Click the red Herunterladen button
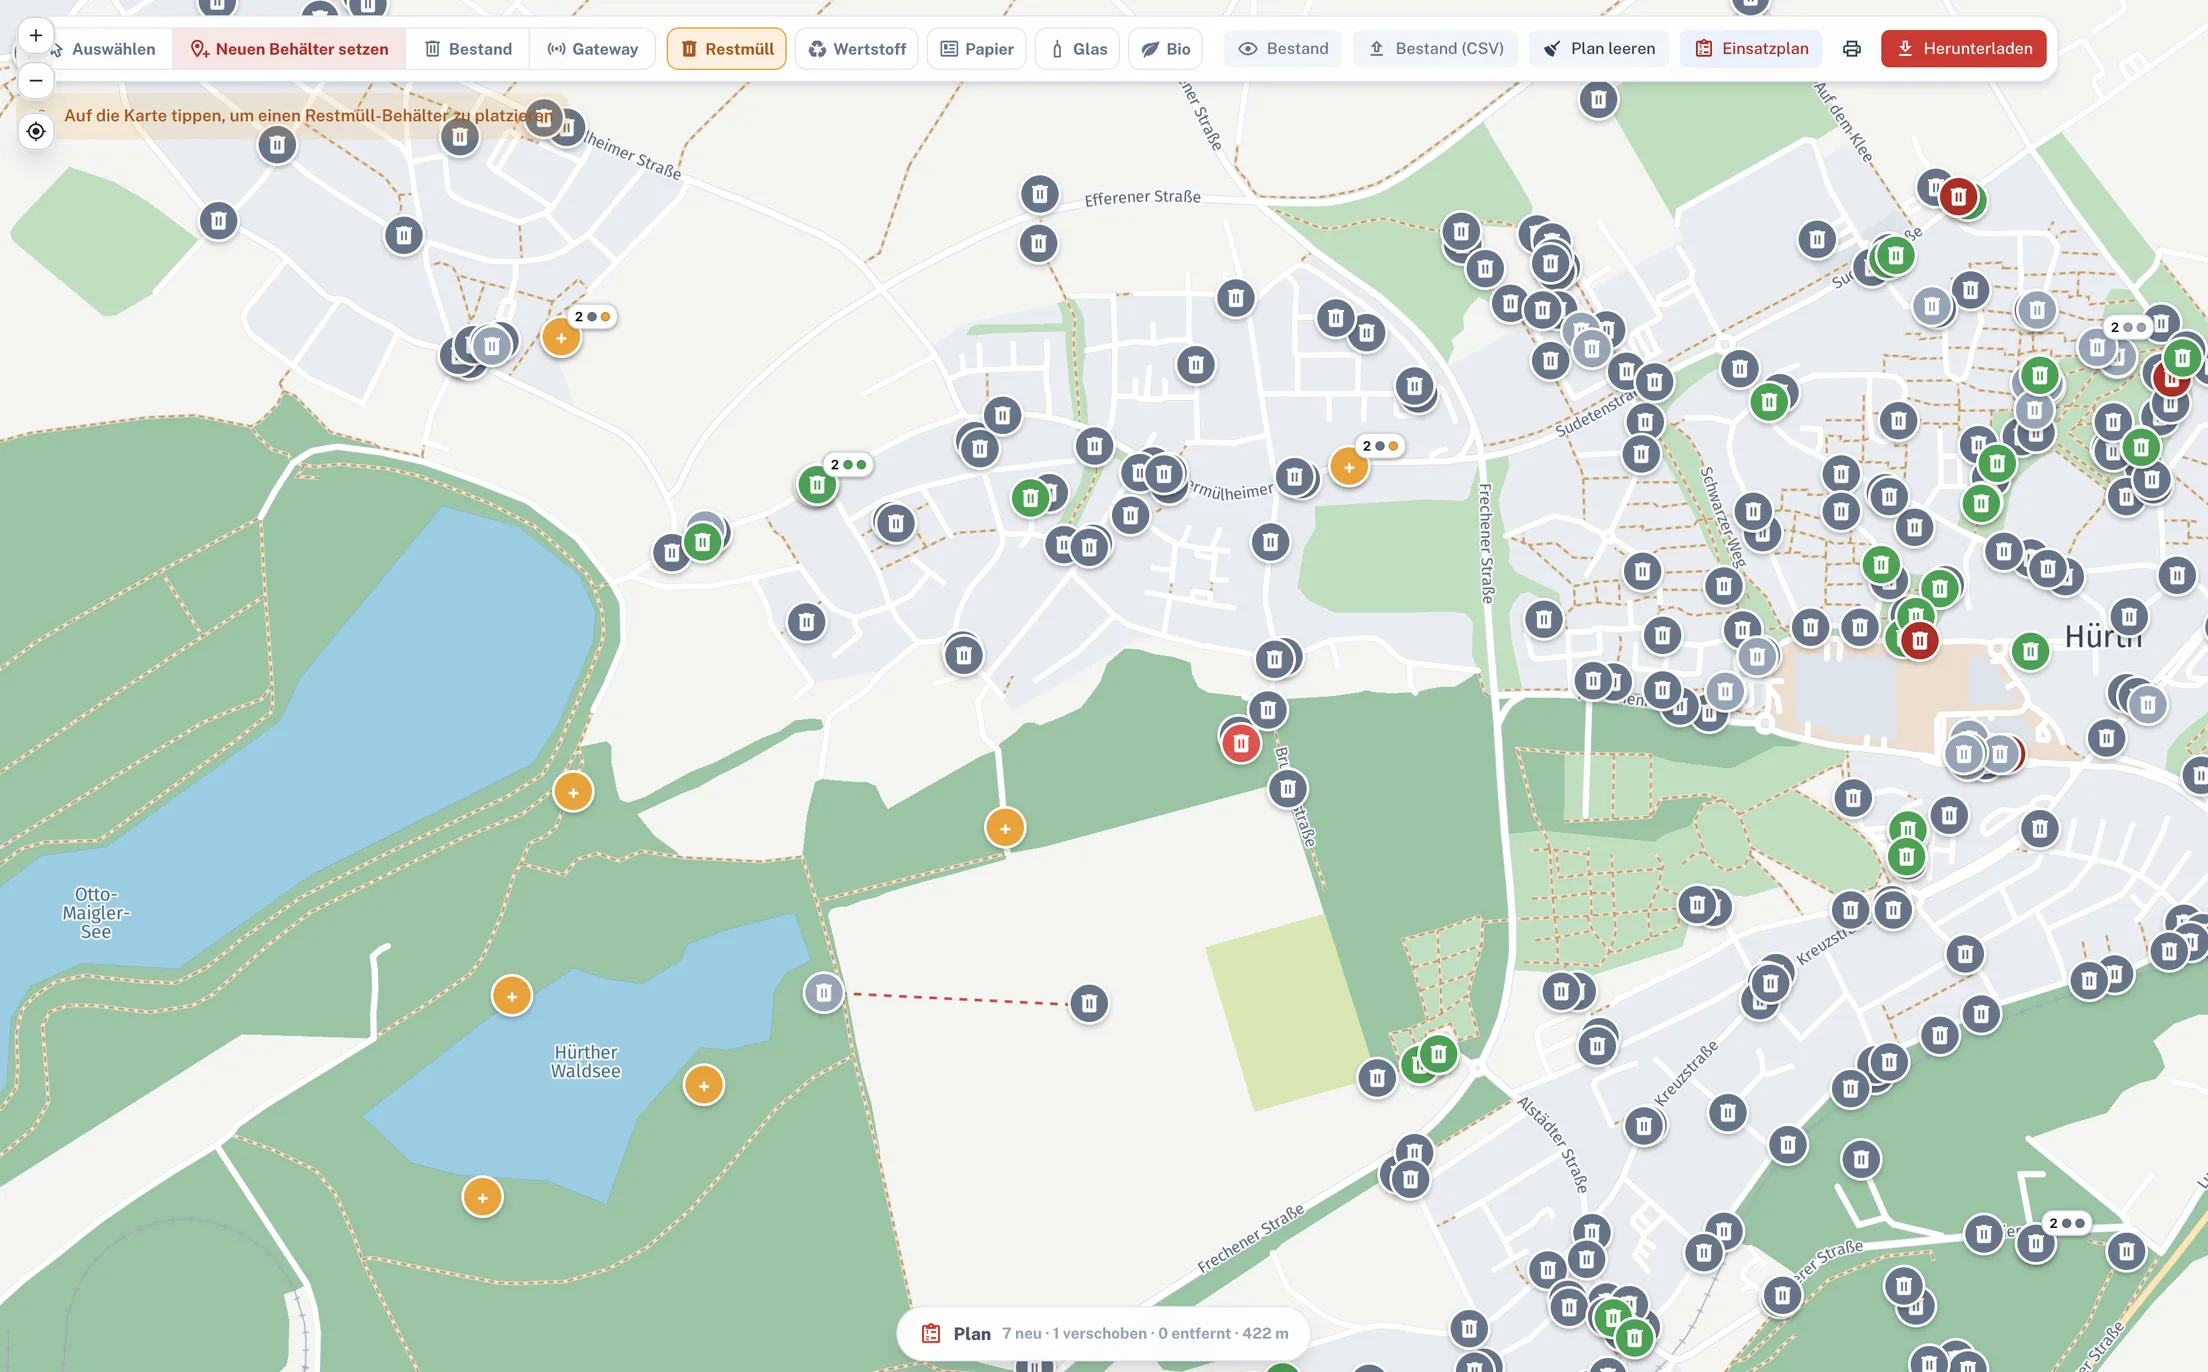This screenshot has height=1372, width=2208. coord(1964,49)
